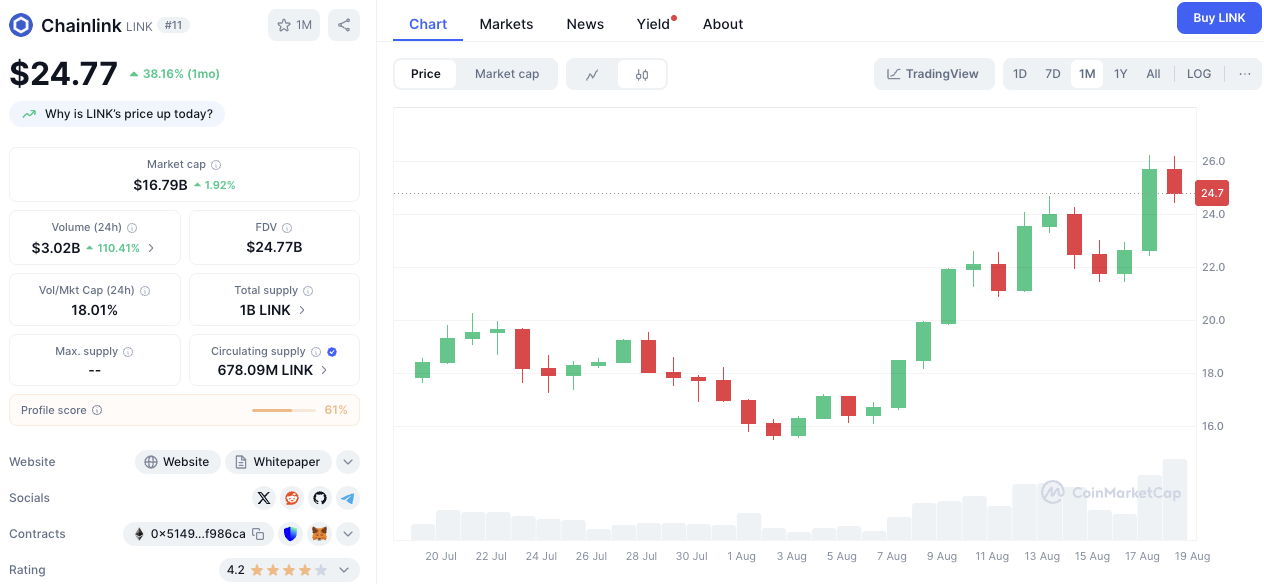Open the Chart tab
Viewport: 1264px width, 584px height.
pos(428,24)
